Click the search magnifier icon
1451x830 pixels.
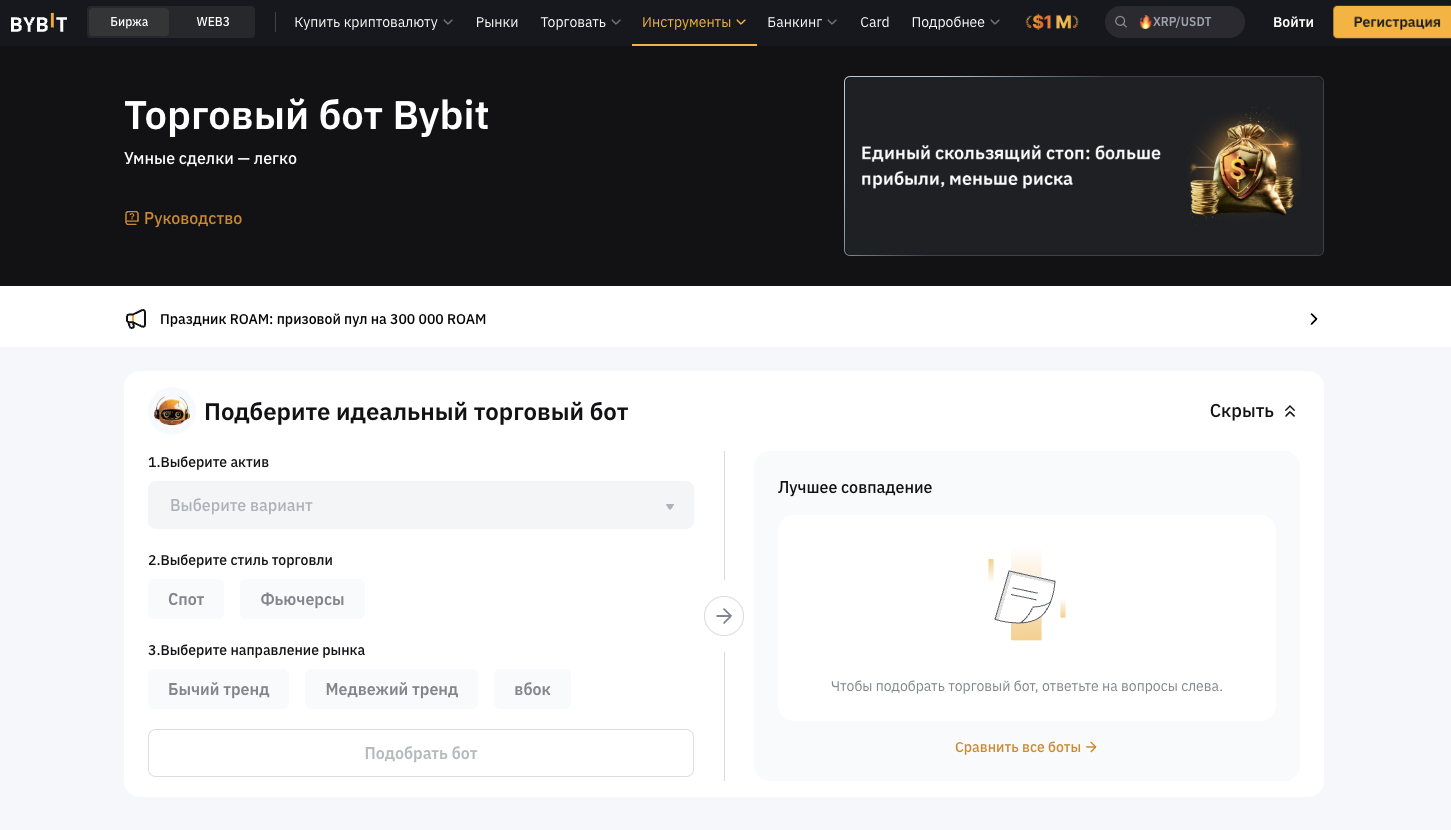click(1122, 22)
